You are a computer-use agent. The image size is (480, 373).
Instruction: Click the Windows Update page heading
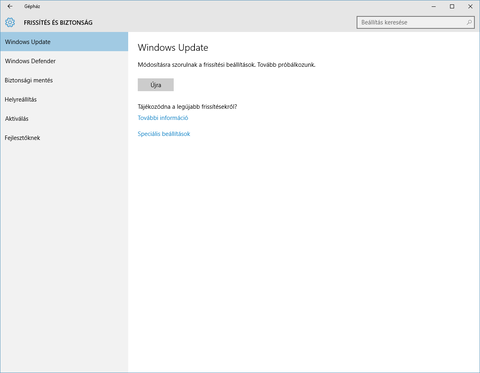[x=173, y=48]
